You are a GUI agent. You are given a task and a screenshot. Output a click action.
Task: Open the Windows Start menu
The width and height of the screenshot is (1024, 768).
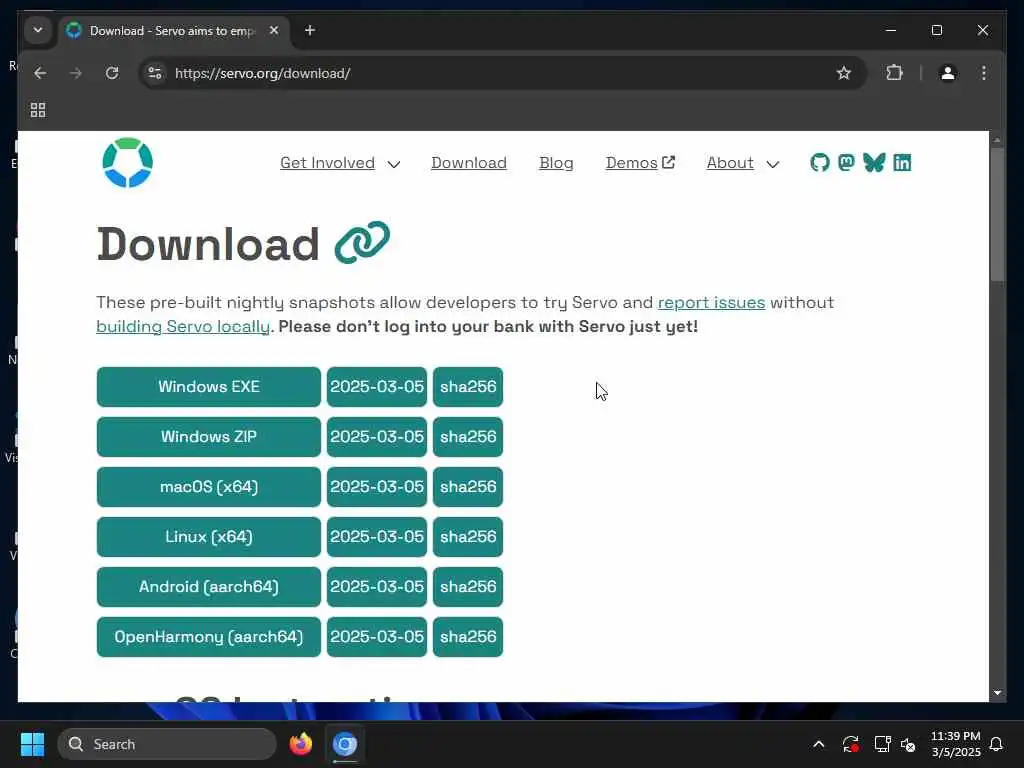32,744
